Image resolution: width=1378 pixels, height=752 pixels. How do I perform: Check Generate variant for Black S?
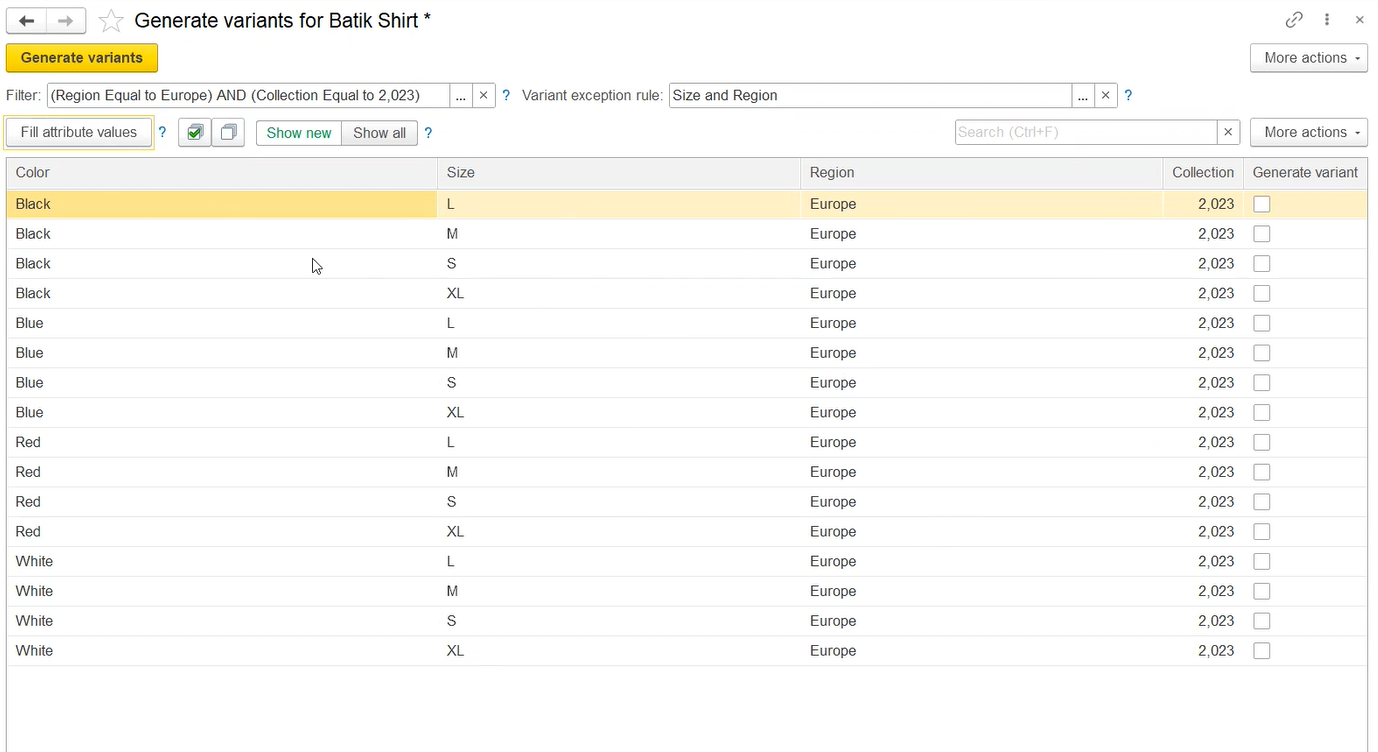(x=1262, y=264)
